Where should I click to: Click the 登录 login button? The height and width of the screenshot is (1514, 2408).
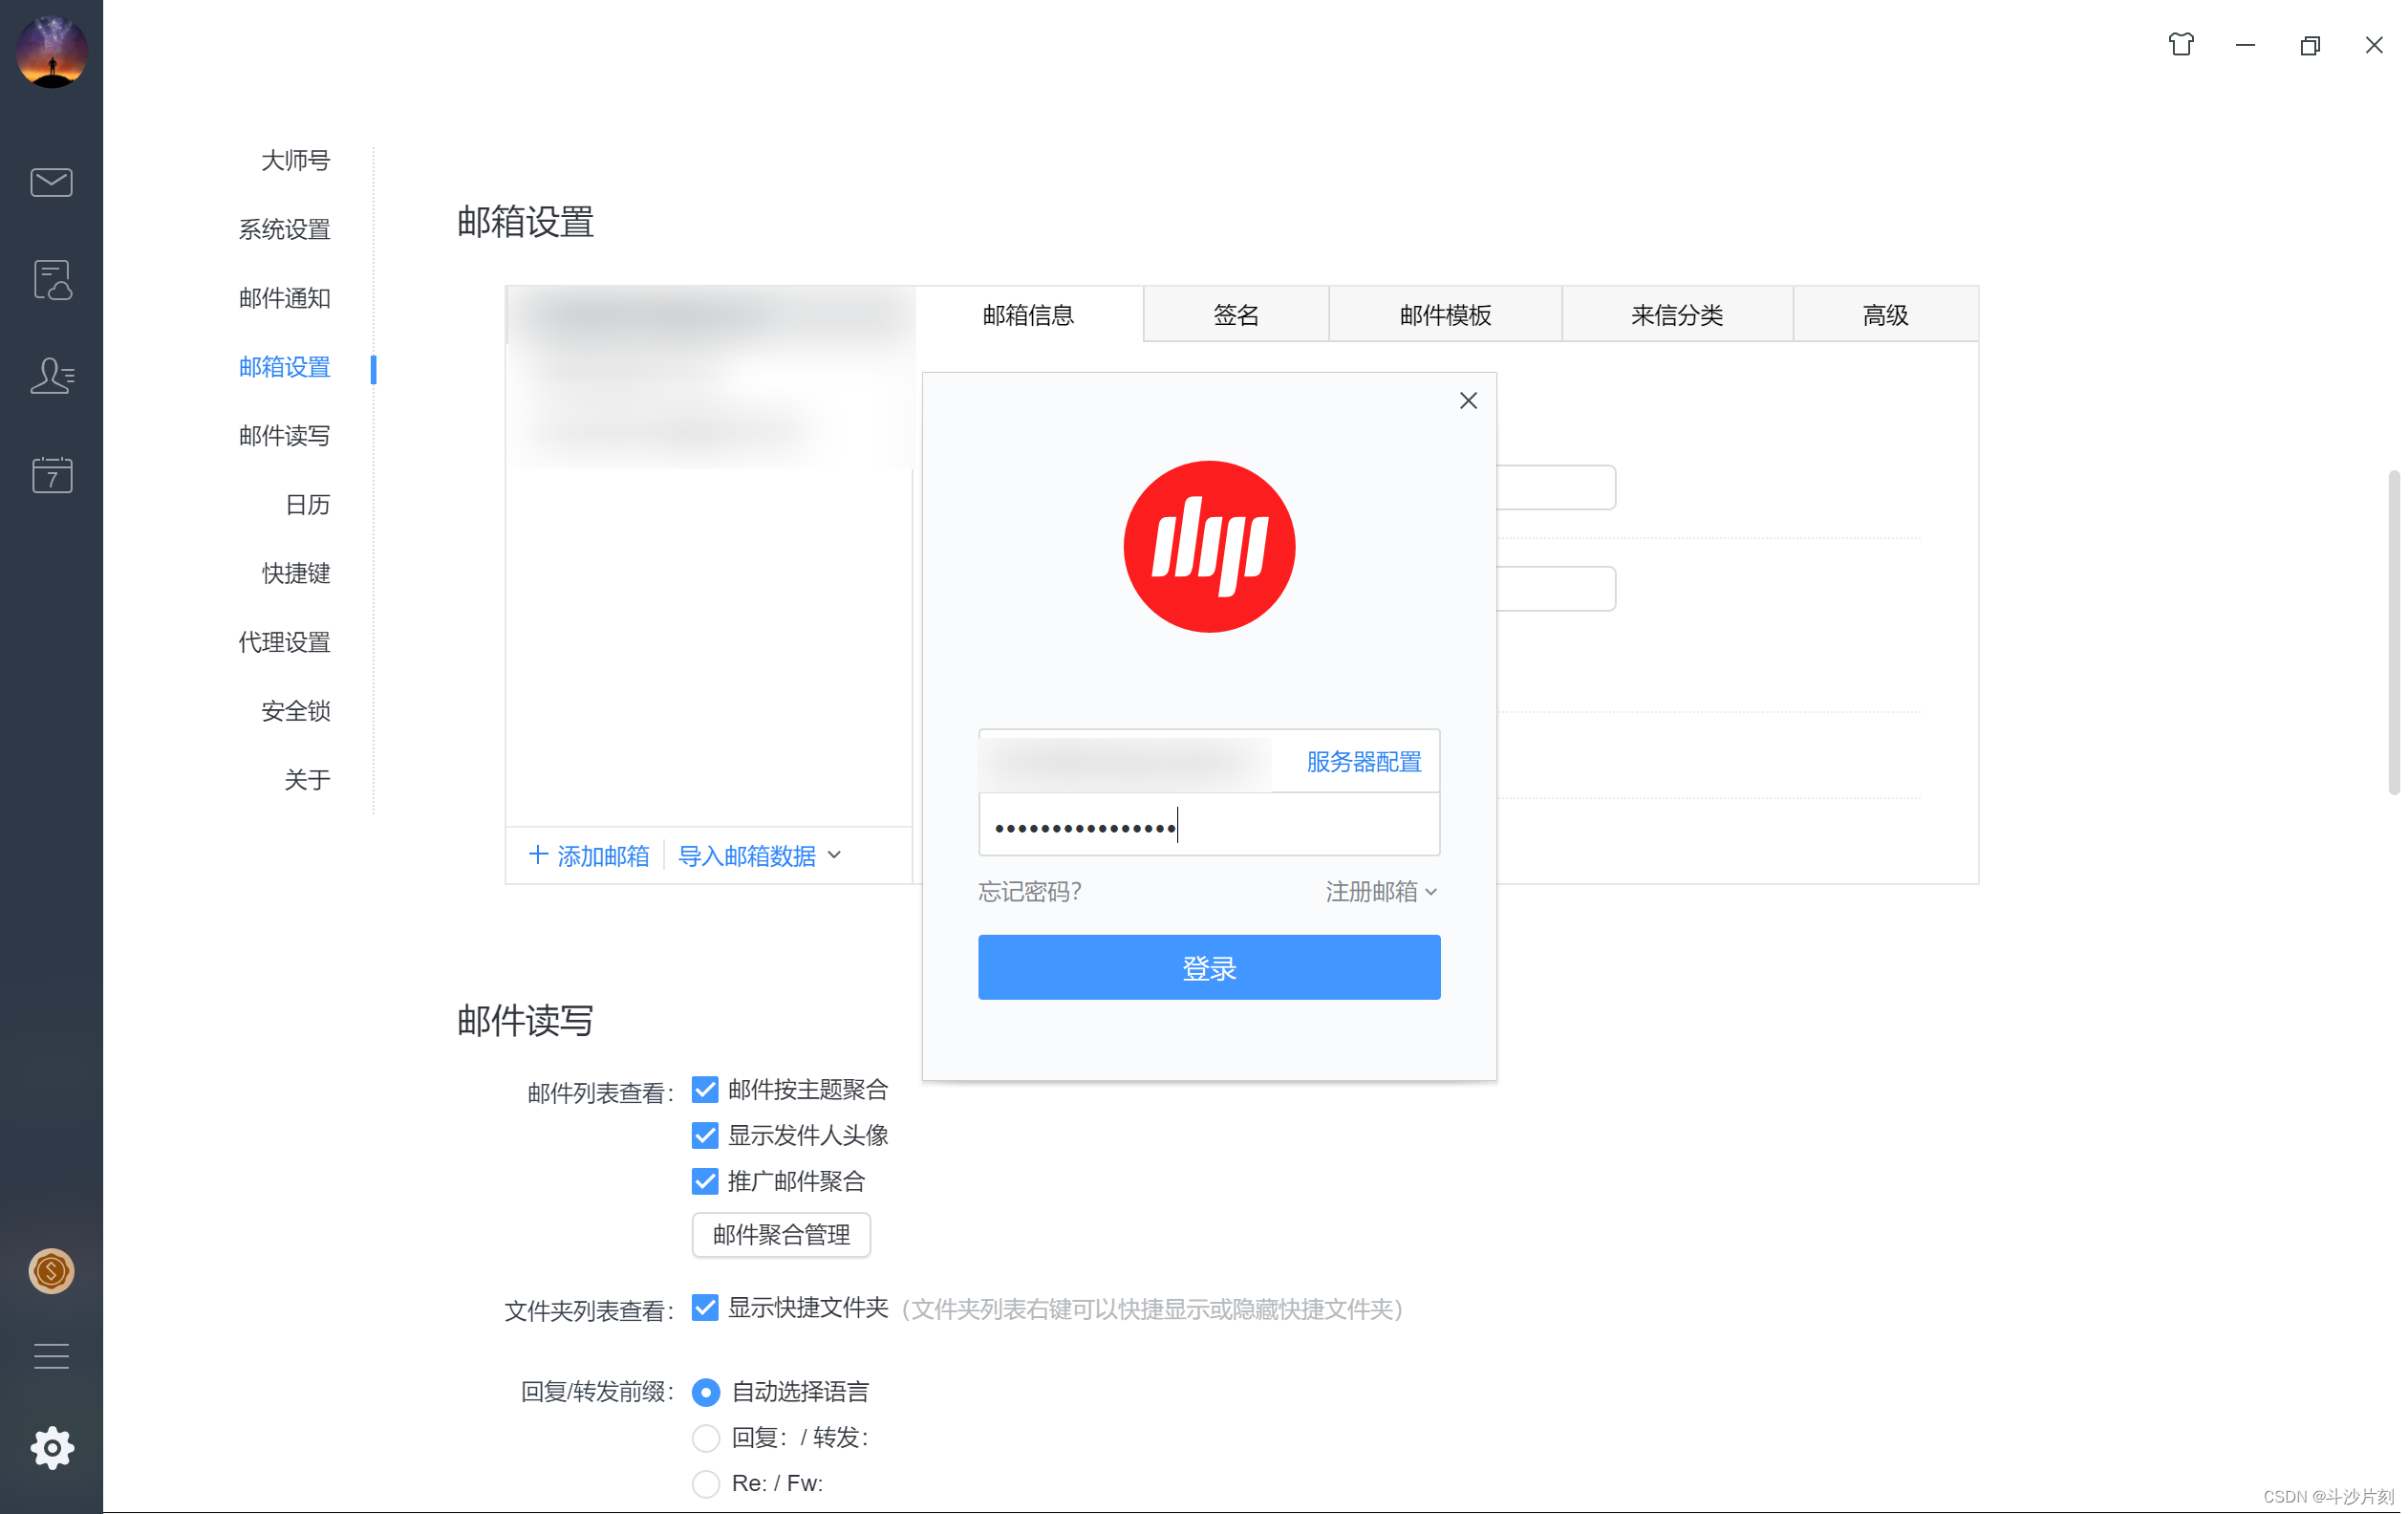click(1208, 967)
